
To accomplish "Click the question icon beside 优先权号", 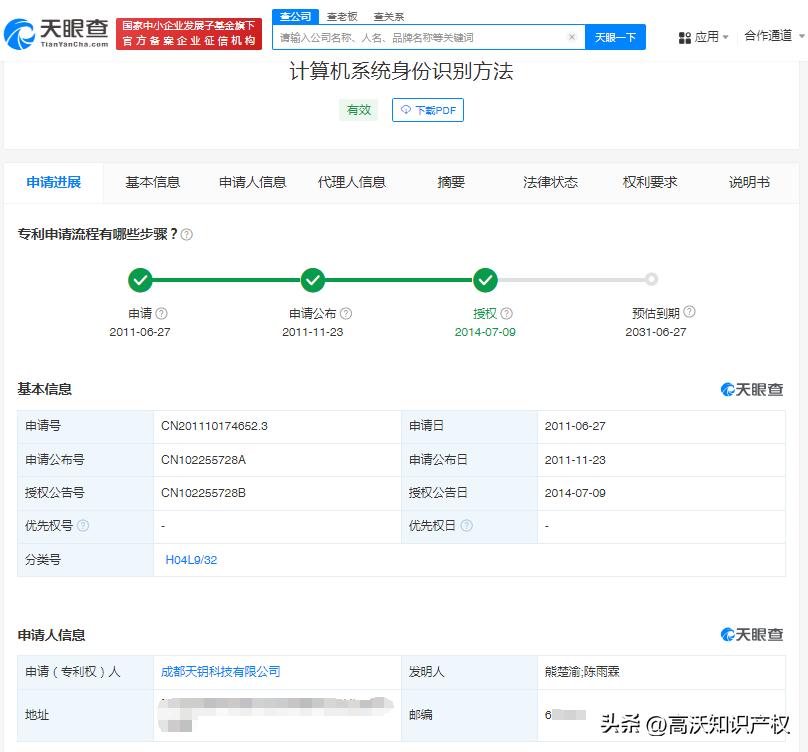I will [x=84, y=527].
